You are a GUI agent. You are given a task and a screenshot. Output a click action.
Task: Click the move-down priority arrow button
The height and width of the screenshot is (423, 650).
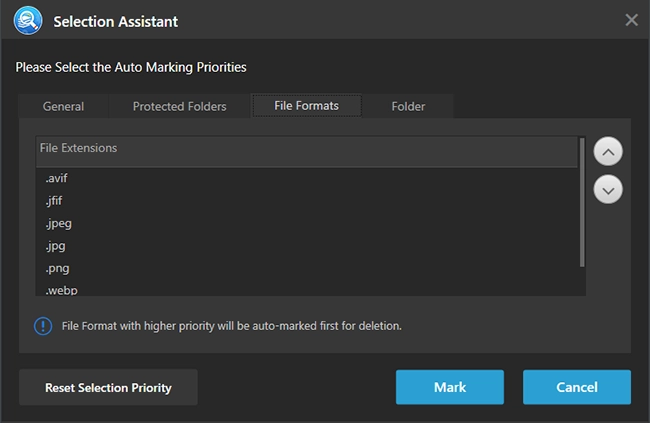[x=608, y=190]
